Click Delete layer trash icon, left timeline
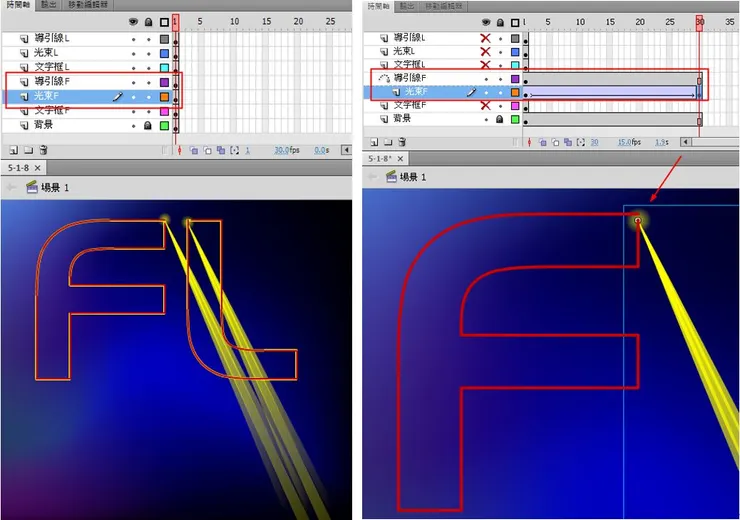Image resolution: width=740 pixels, height=520 pixels. pyautogui.click(x=43, y=151)
